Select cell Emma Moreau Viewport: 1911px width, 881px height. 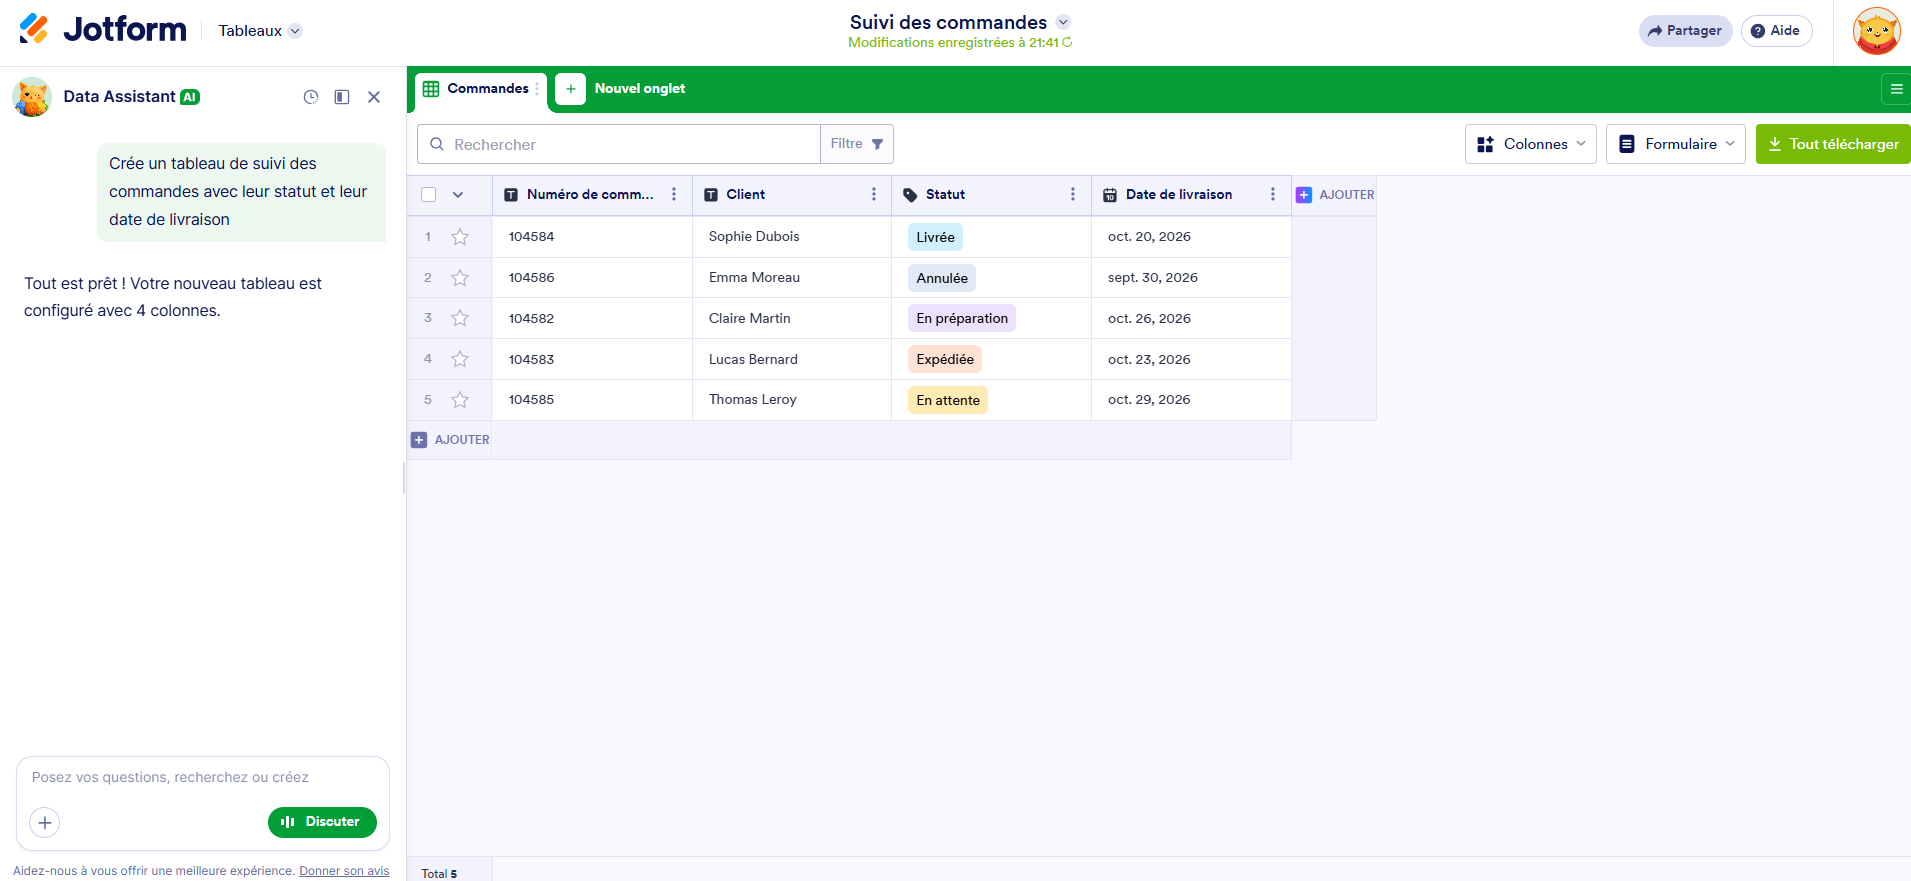click(792, 278)
